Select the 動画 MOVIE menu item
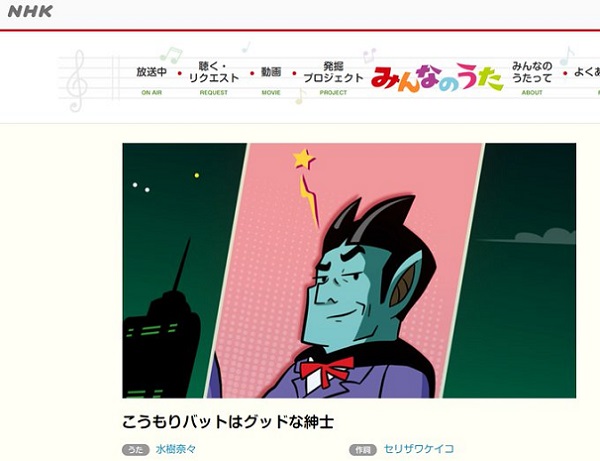The height and width of the screenshot is (461, 600). coord(271,79)
